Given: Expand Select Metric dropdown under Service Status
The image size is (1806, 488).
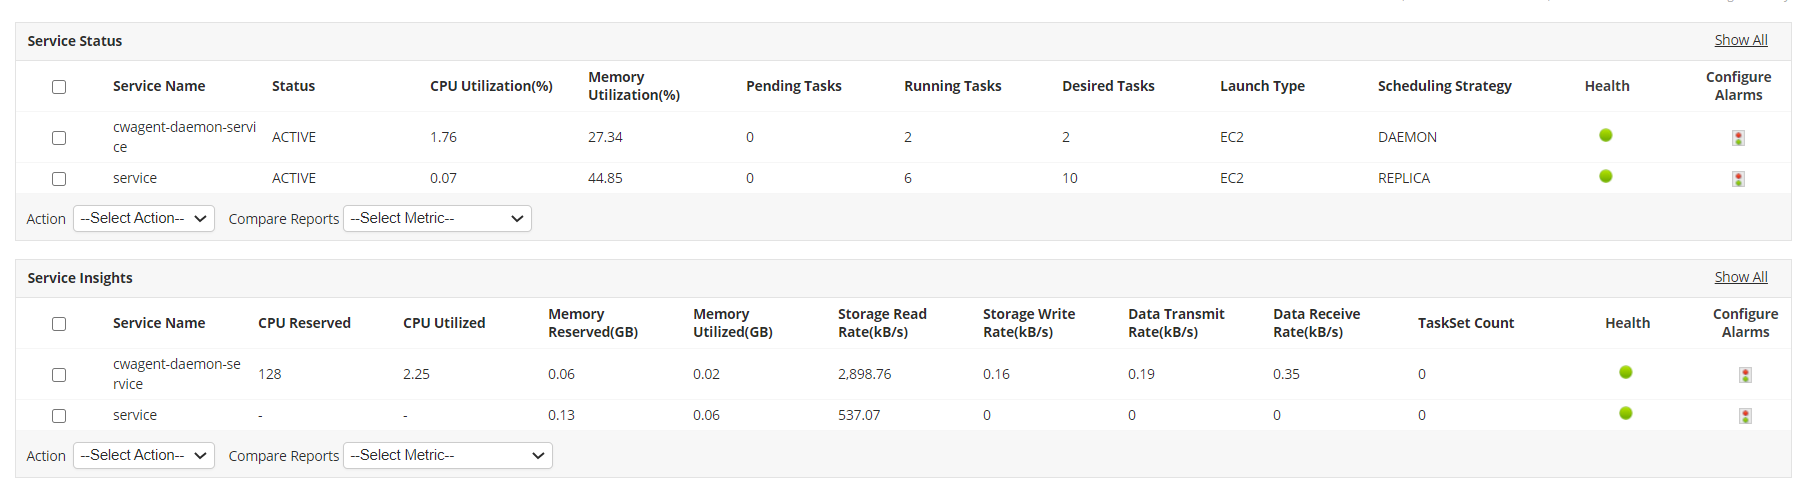Looking at the screenshot, I should tap(437, 218).
